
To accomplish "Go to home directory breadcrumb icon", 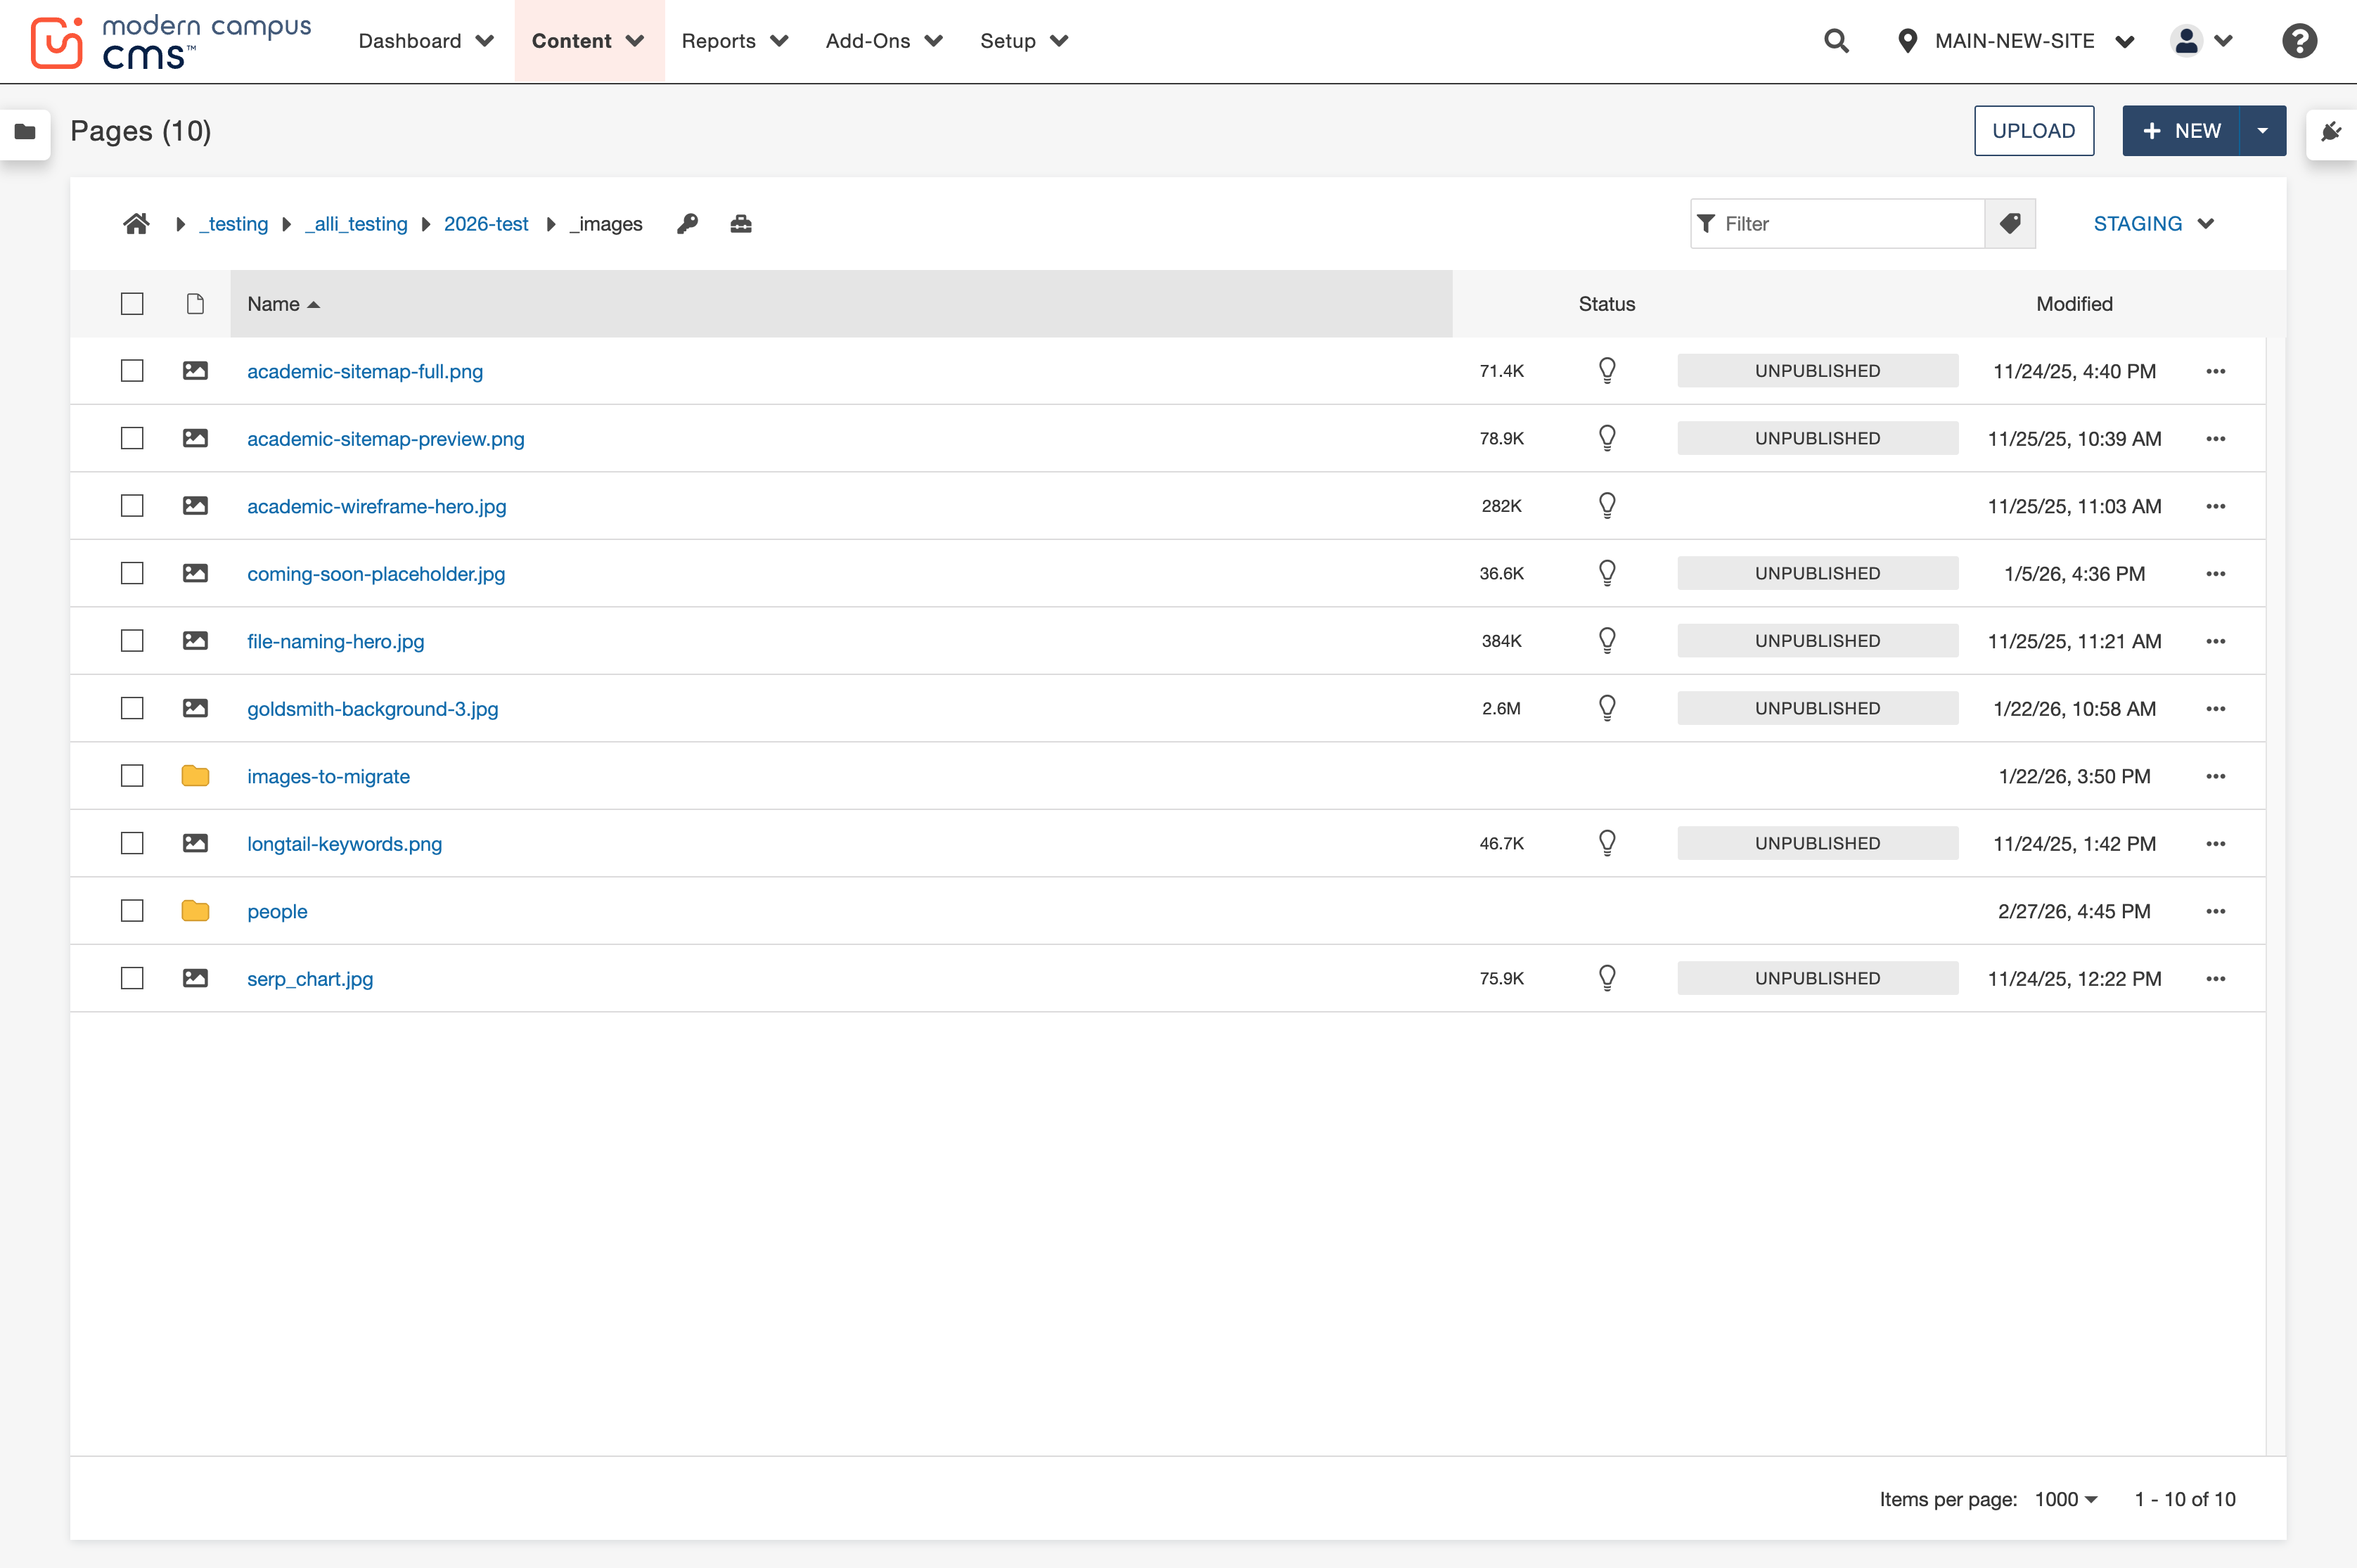I will pyautogui.click(x=136, y=224).
